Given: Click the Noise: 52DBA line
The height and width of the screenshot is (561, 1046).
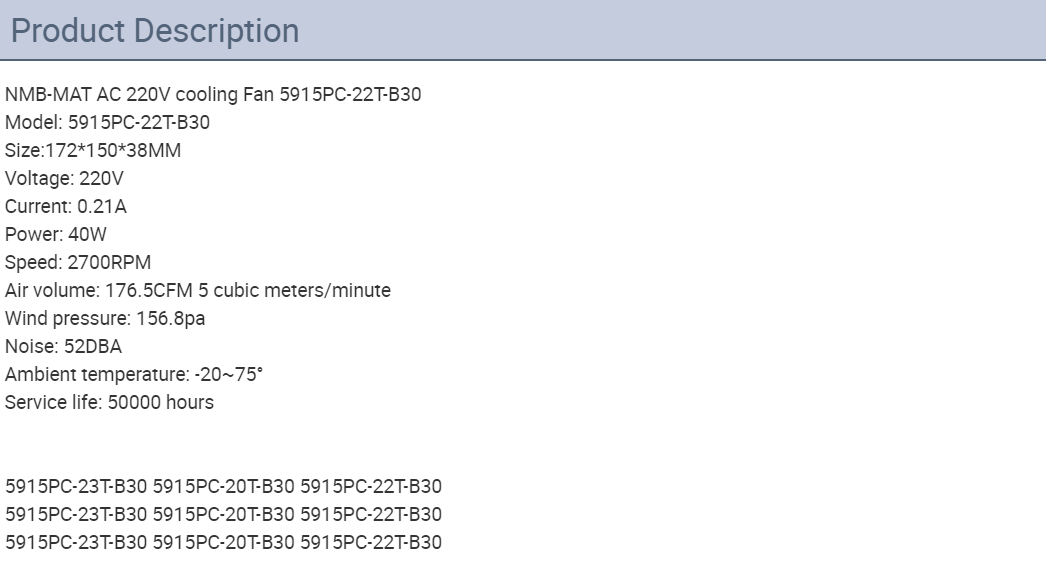Looking at the screenshot, I should [63, 347].
